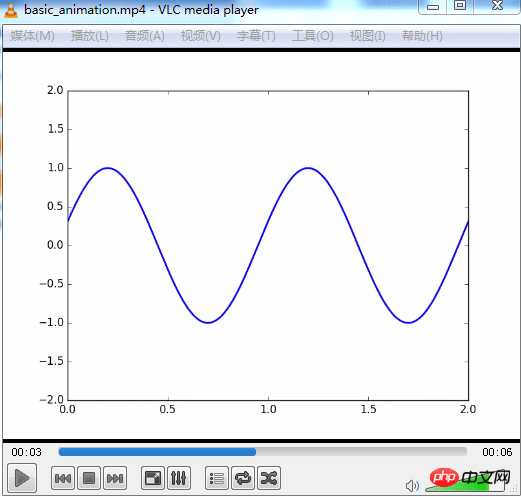Screen dimensions: 521x497
Task: Open the 视图(I) menu
Action: [368, 36]
